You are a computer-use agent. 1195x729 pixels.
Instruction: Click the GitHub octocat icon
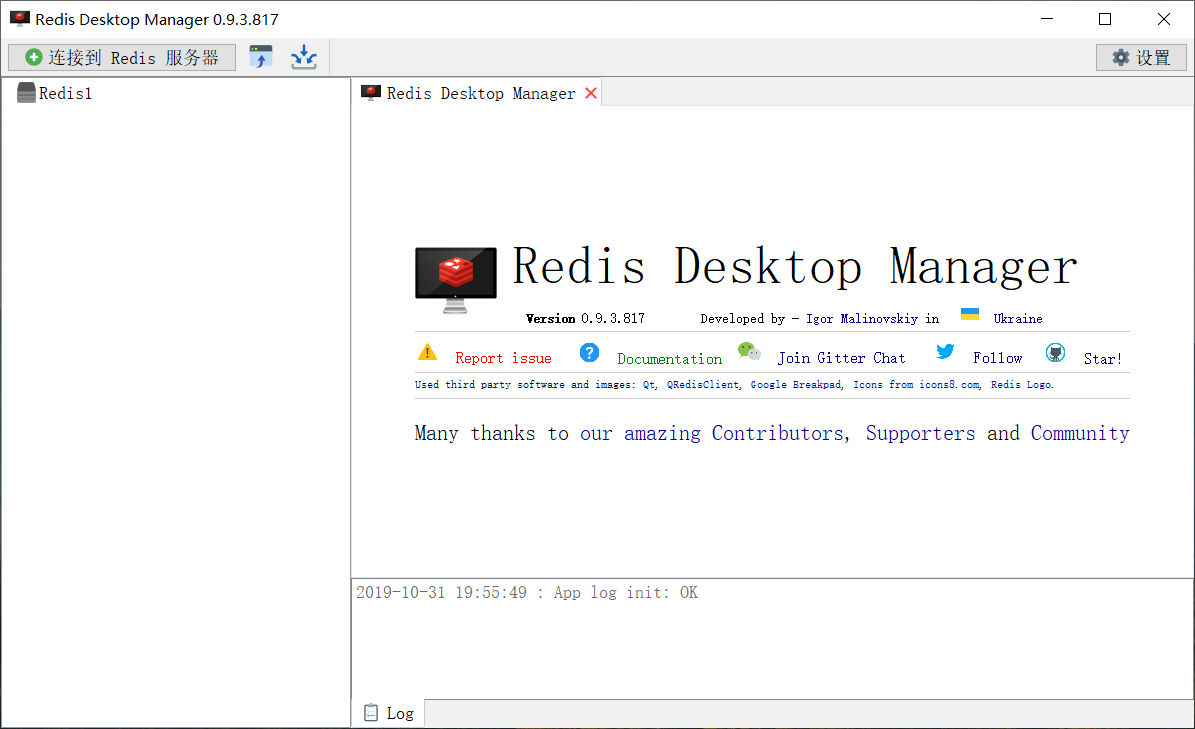coord(1056,353)
